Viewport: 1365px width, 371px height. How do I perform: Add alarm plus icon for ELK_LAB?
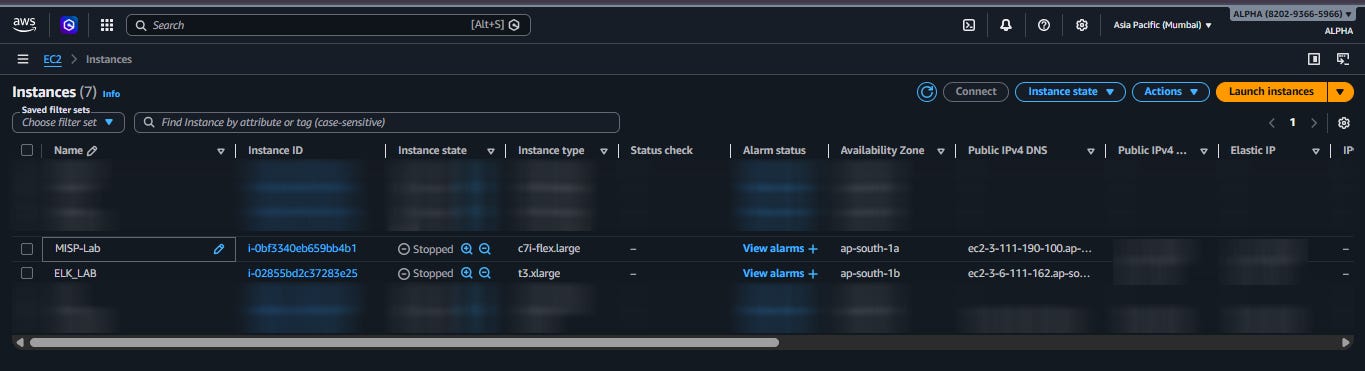point(813,273)
